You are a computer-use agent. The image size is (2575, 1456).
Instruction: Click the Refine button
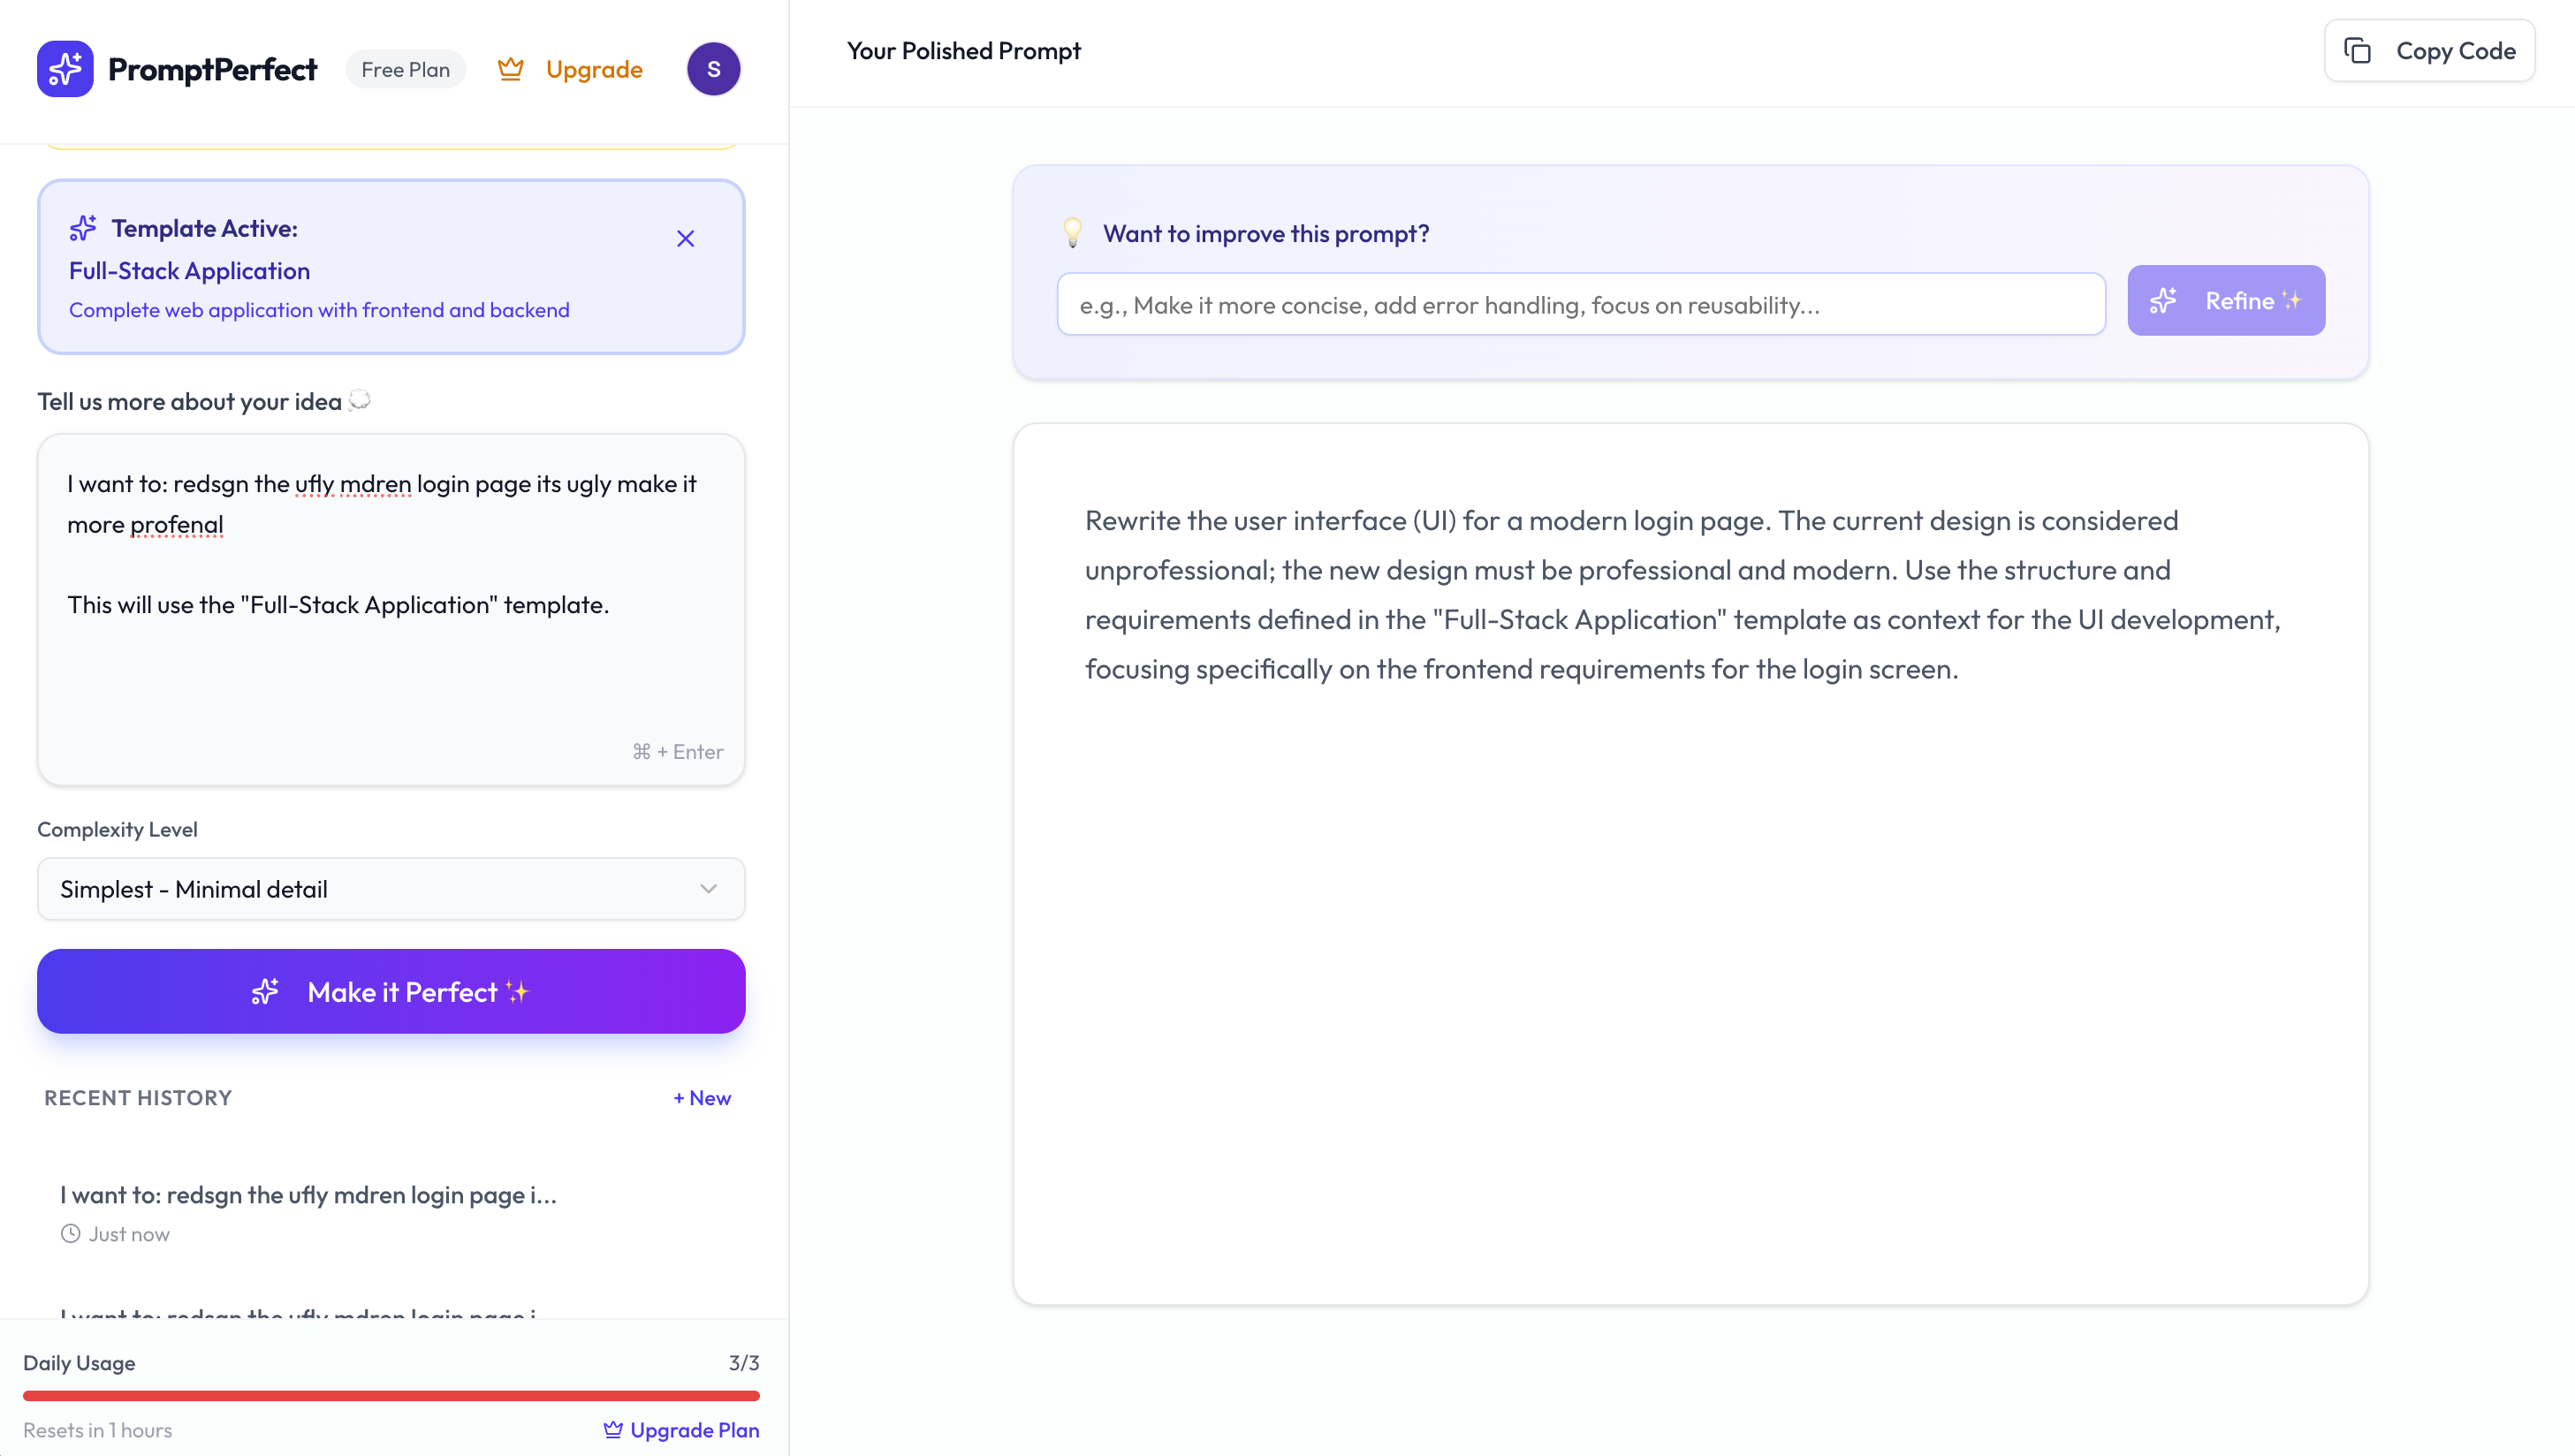[x=2225, y=301]
